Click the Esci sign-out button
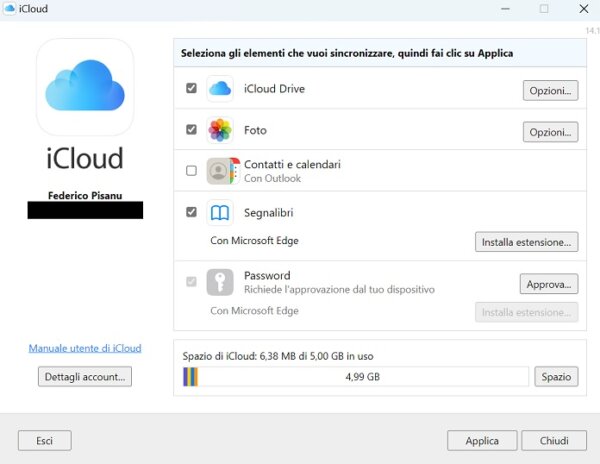Image resolution: width=600 pixels, height=464 pixels. click(44, 441)
